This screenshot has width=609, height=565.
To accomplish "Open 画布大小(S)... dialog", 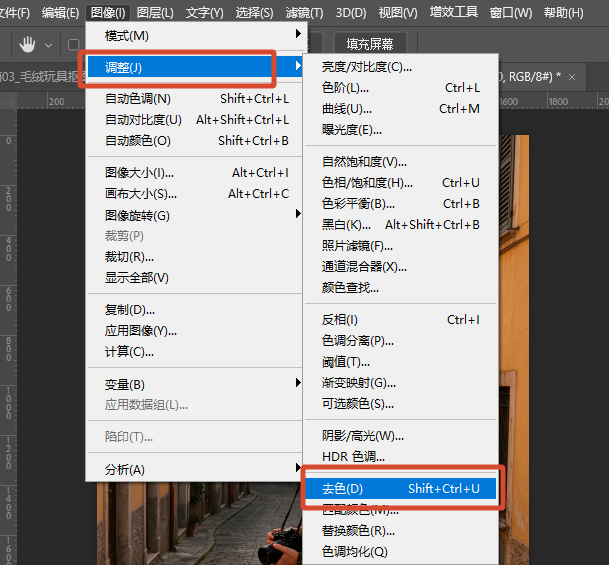I will coord(194,193).
